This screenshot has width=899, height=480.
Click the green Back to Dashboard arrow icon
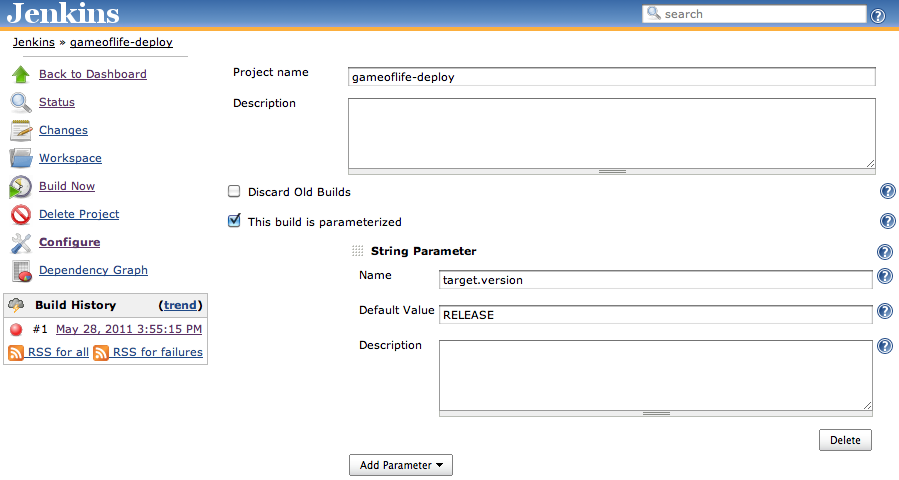[21, 75]
